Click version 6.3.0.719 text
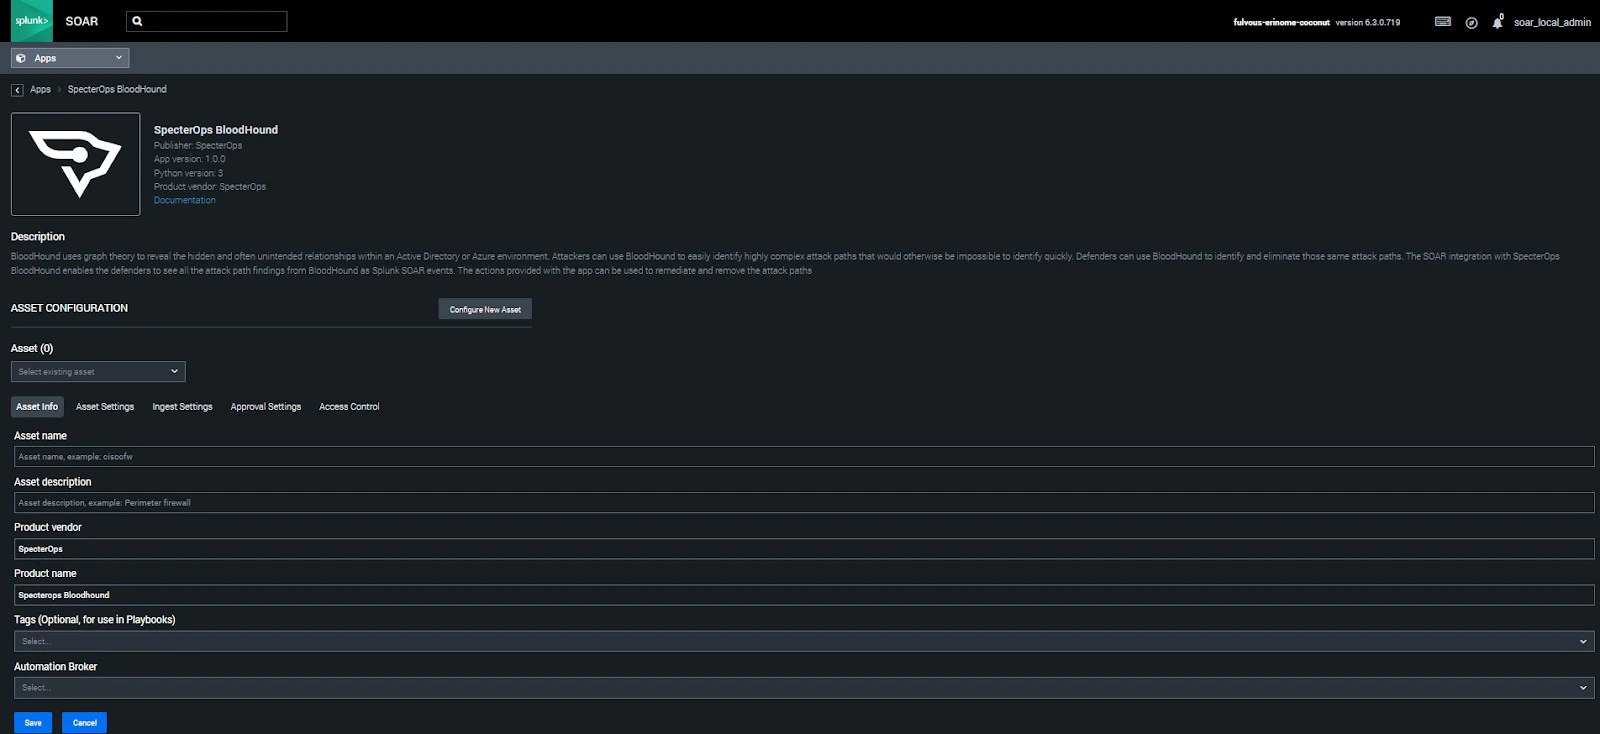Image resolution: width=1600 pixels, height=734 pixels. tap(1368, 22)
